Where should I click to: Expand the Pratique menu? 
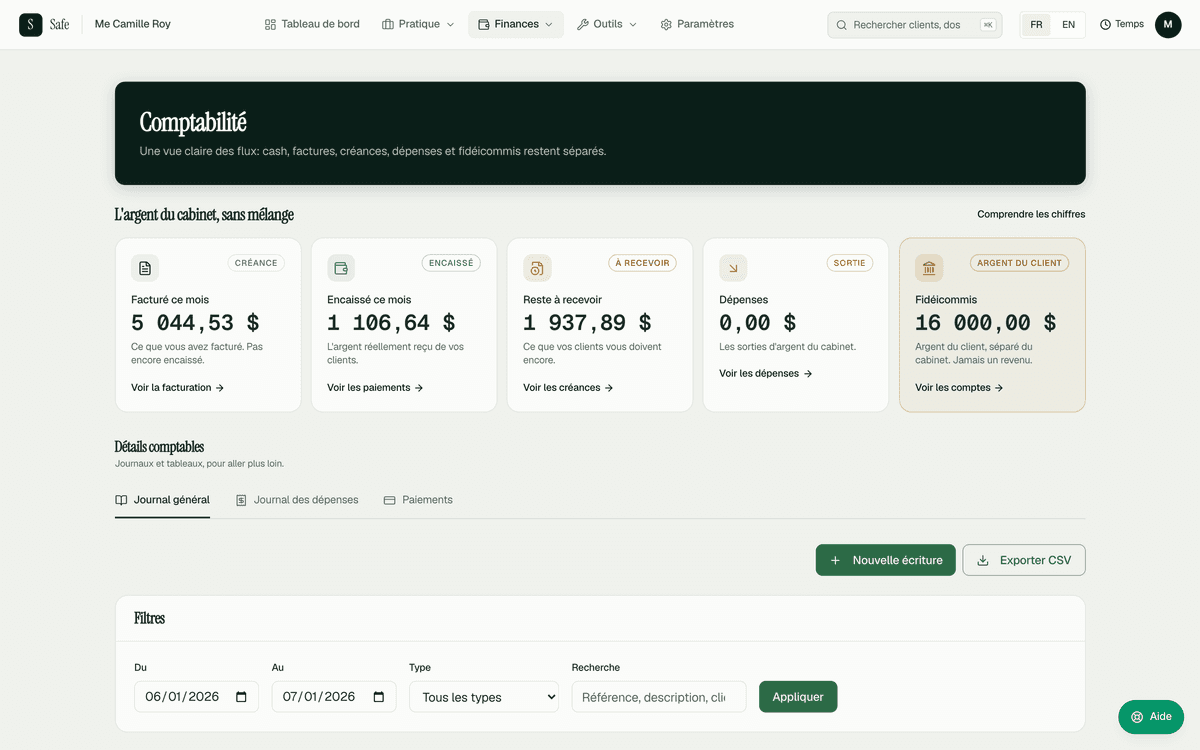click(418, 24)
